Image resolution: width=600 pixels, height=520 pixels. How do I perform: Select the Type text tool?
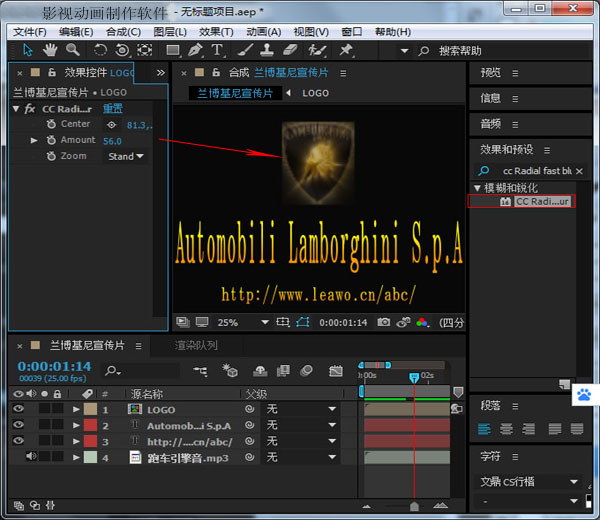[x=217, y=50]
